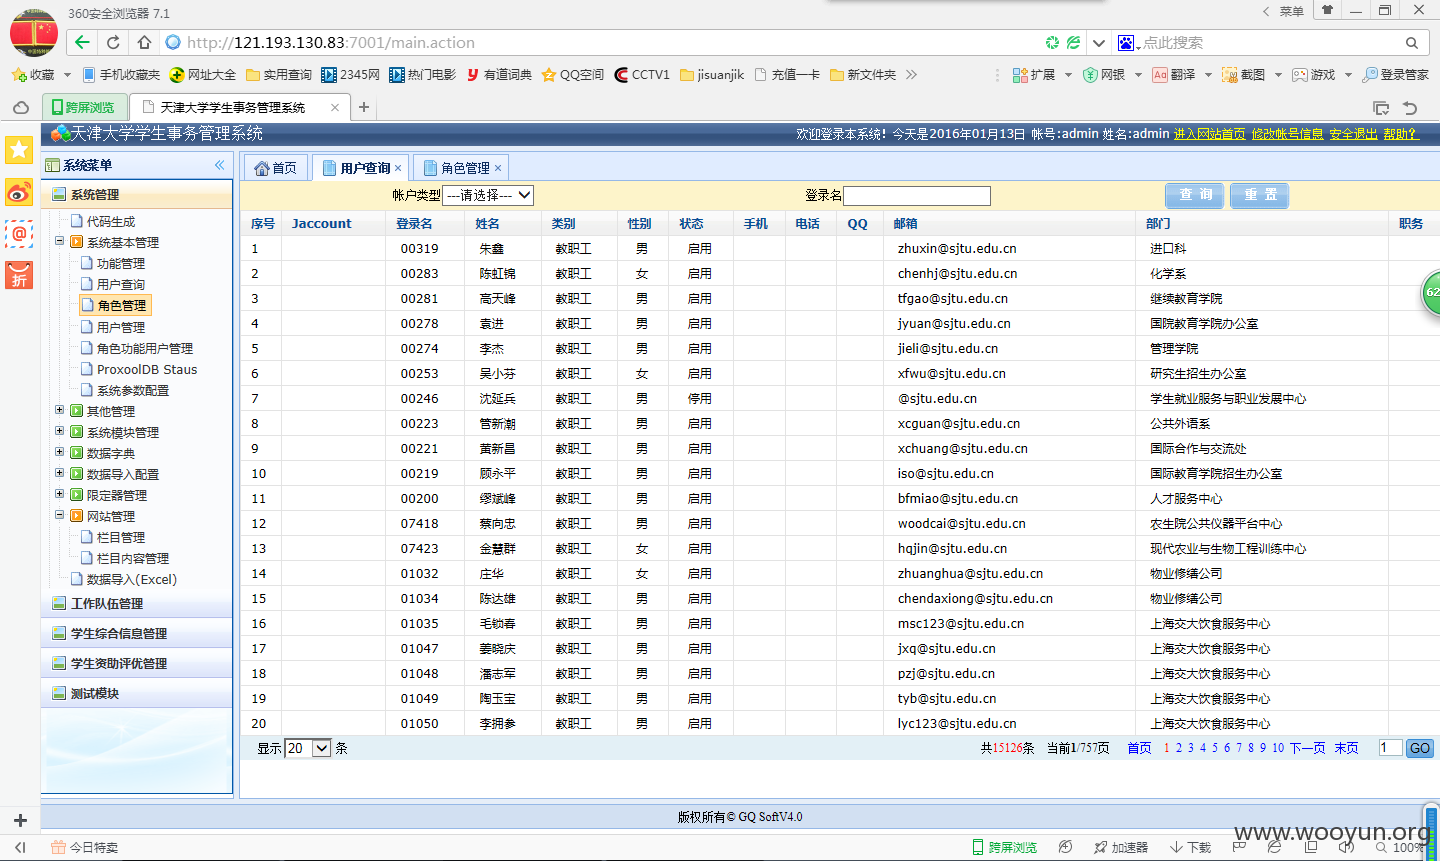
Task: Switch to 首页 tab
Action: point(276,168)
